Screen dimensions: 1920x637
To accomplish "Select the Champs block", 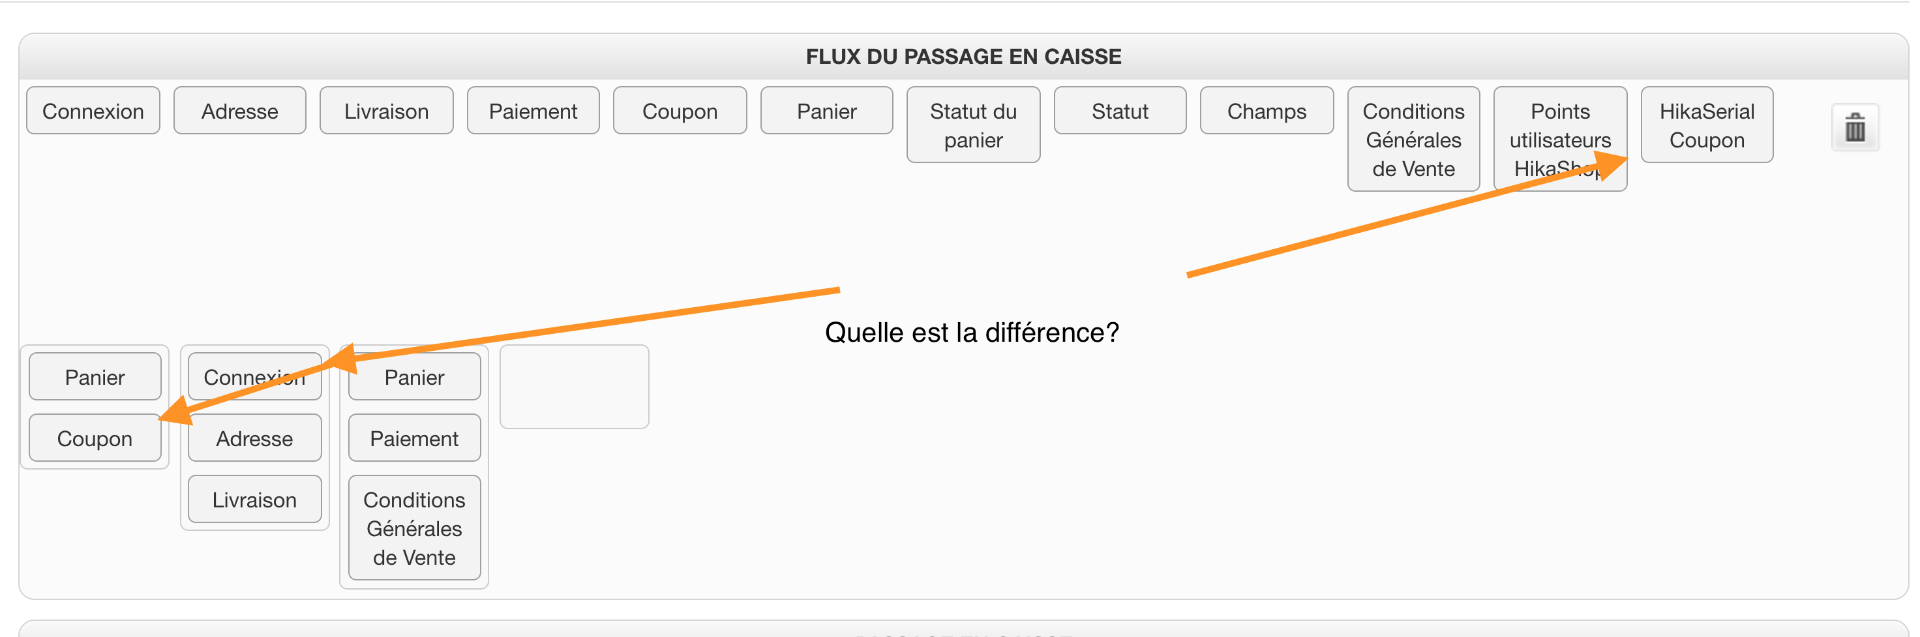I will tap(1267, 111).
